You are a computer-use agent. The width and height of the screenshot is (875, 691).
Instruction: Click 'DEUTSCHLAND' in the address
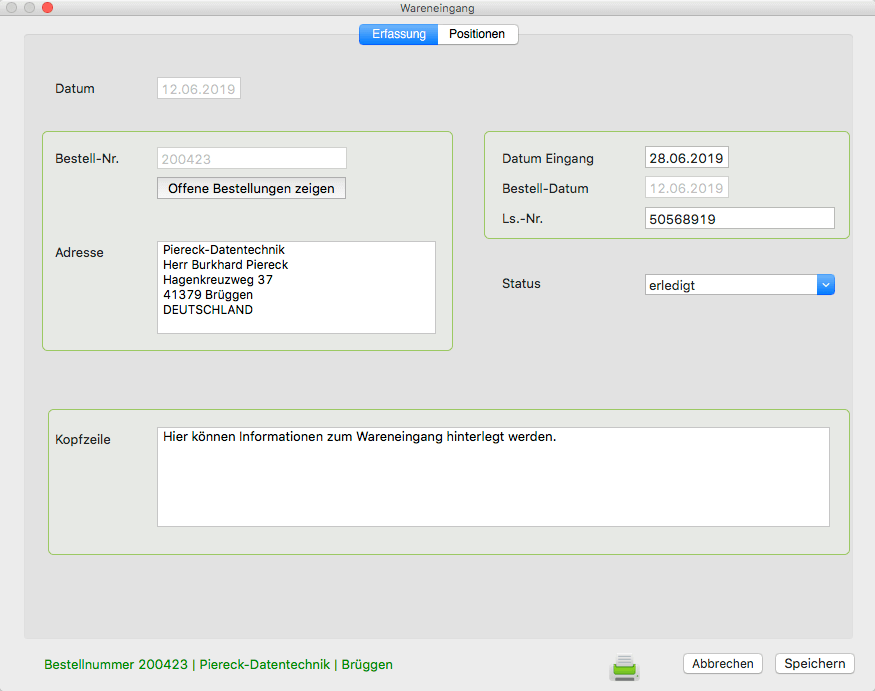(x=208, y=310)
